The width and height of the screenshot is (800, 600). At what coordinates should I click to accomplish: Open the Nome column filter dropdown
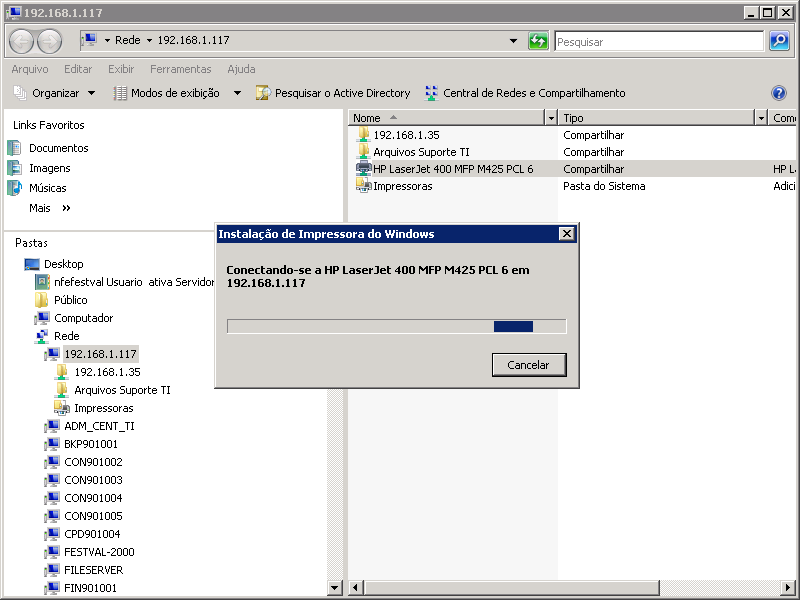click(x=551, y=118)
